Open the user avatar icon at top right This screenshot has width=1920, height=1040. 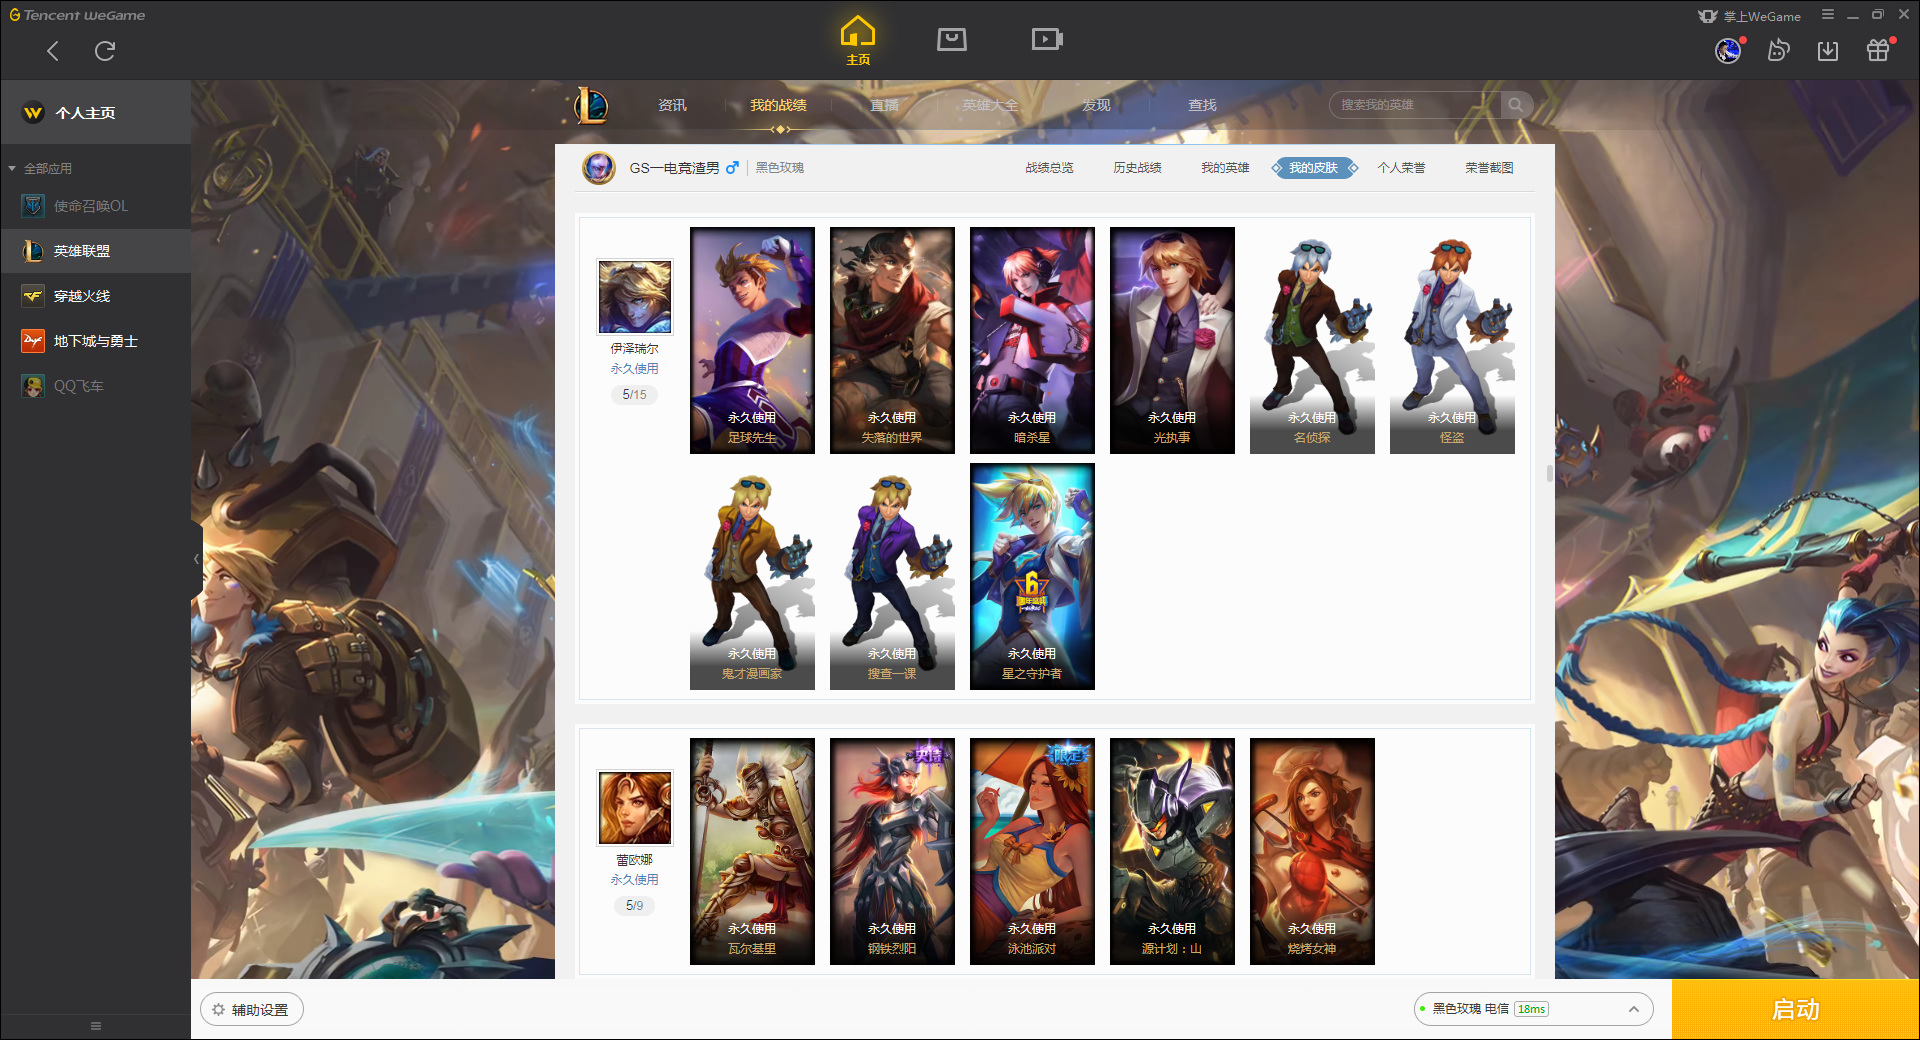(1728, 51)
